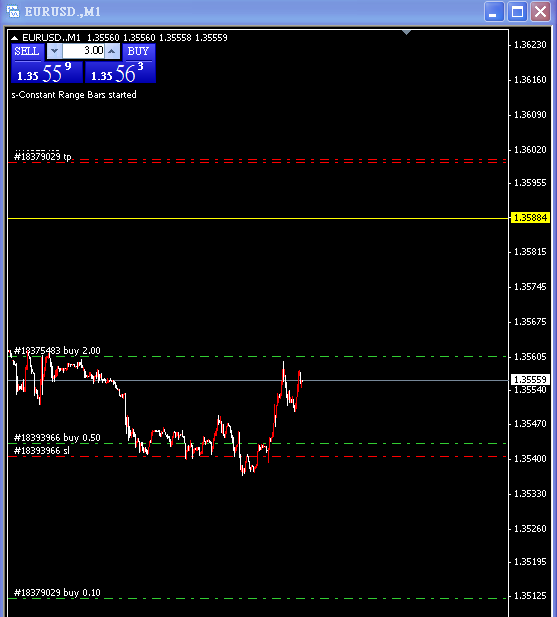The width and height of the screenshot is (557, 617).
Task: Click the EURUSD chart window icon
Action: point(13,11)
